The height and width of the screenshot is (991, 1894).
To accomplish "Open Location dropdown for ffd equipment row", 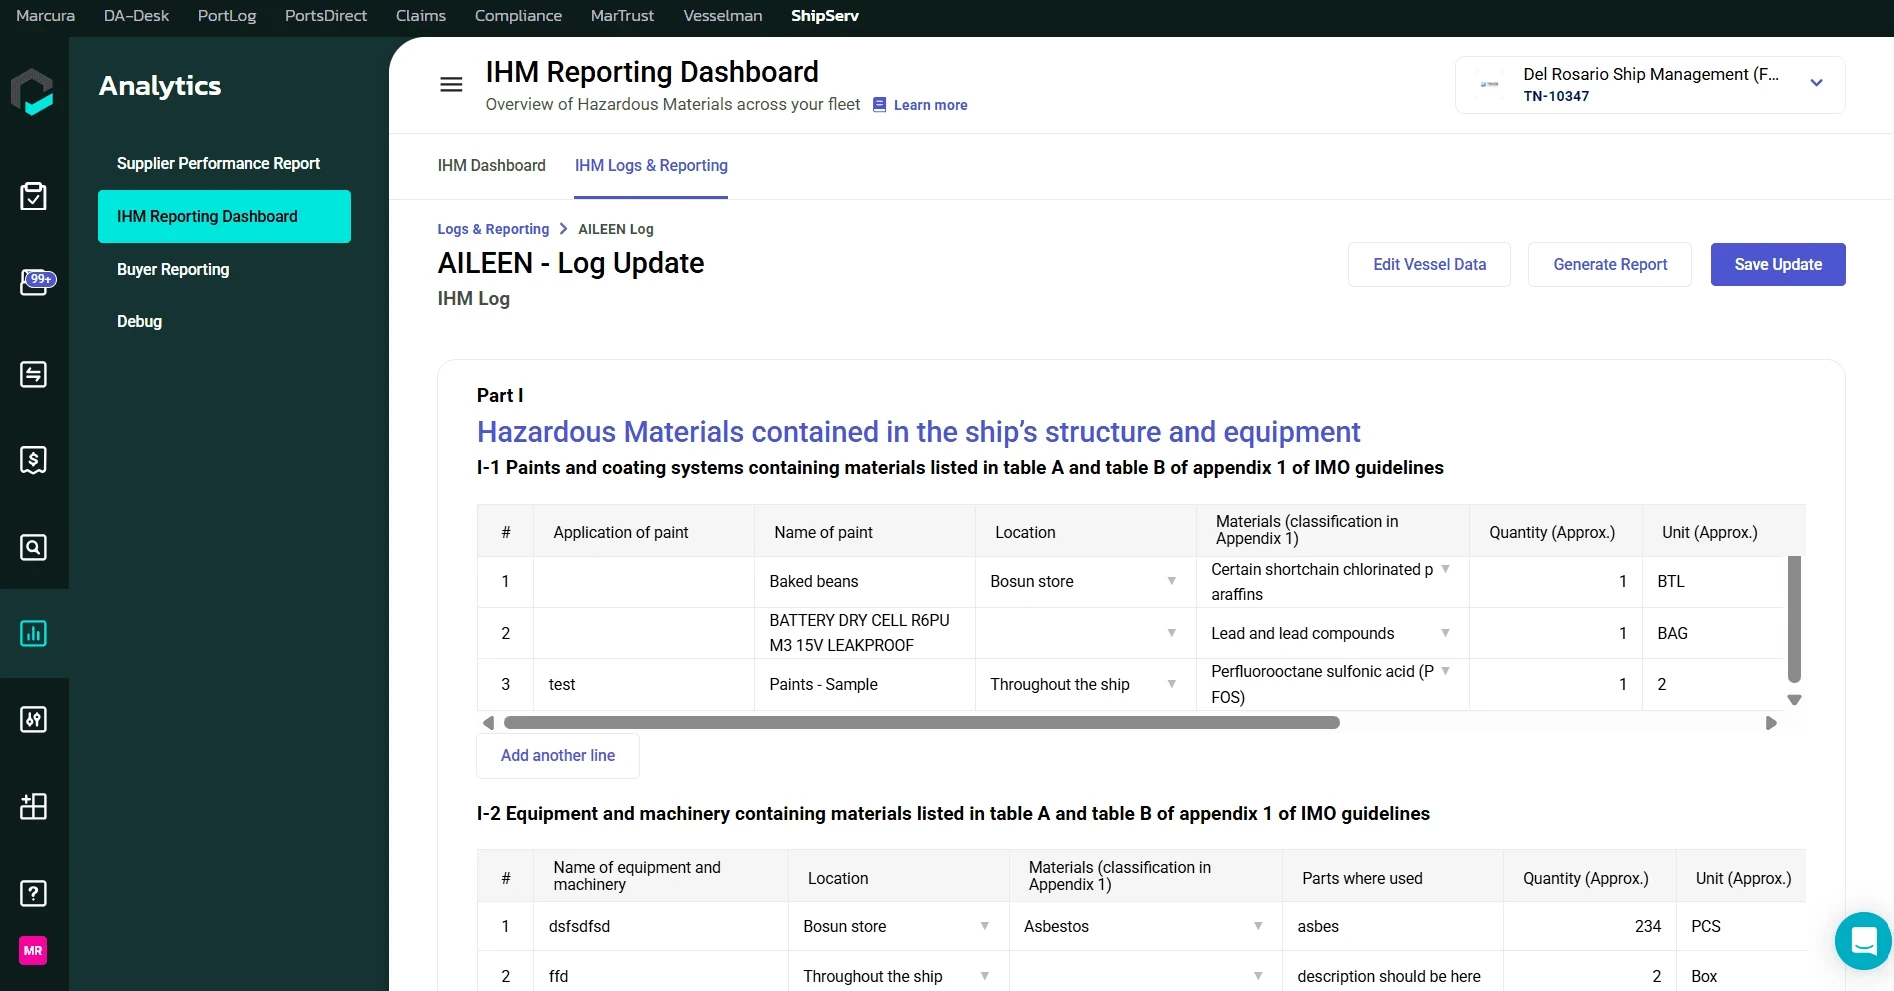I will tap(985, 976).
